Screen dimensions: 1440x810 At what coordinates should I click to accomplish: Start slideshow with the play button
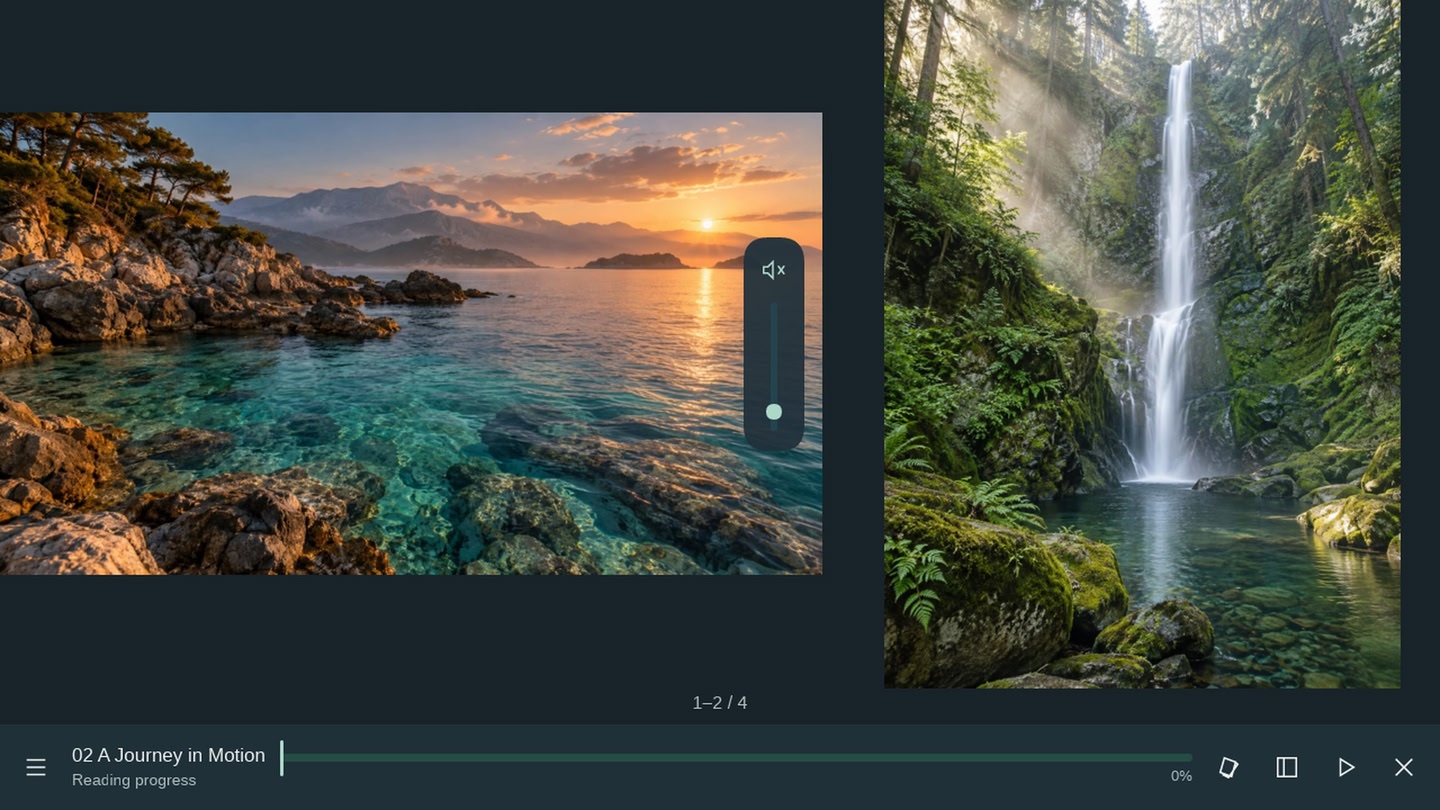click(x=1346, y=767)
